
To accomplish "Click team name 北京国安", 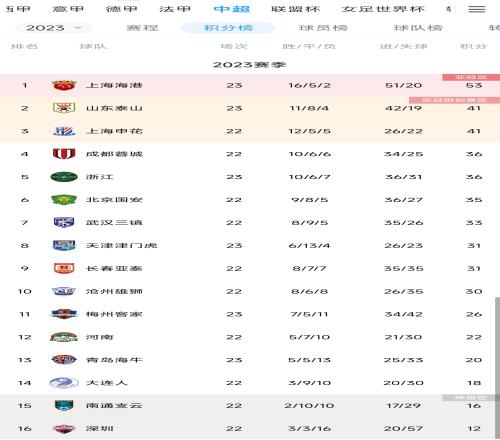I will point(114,200).
